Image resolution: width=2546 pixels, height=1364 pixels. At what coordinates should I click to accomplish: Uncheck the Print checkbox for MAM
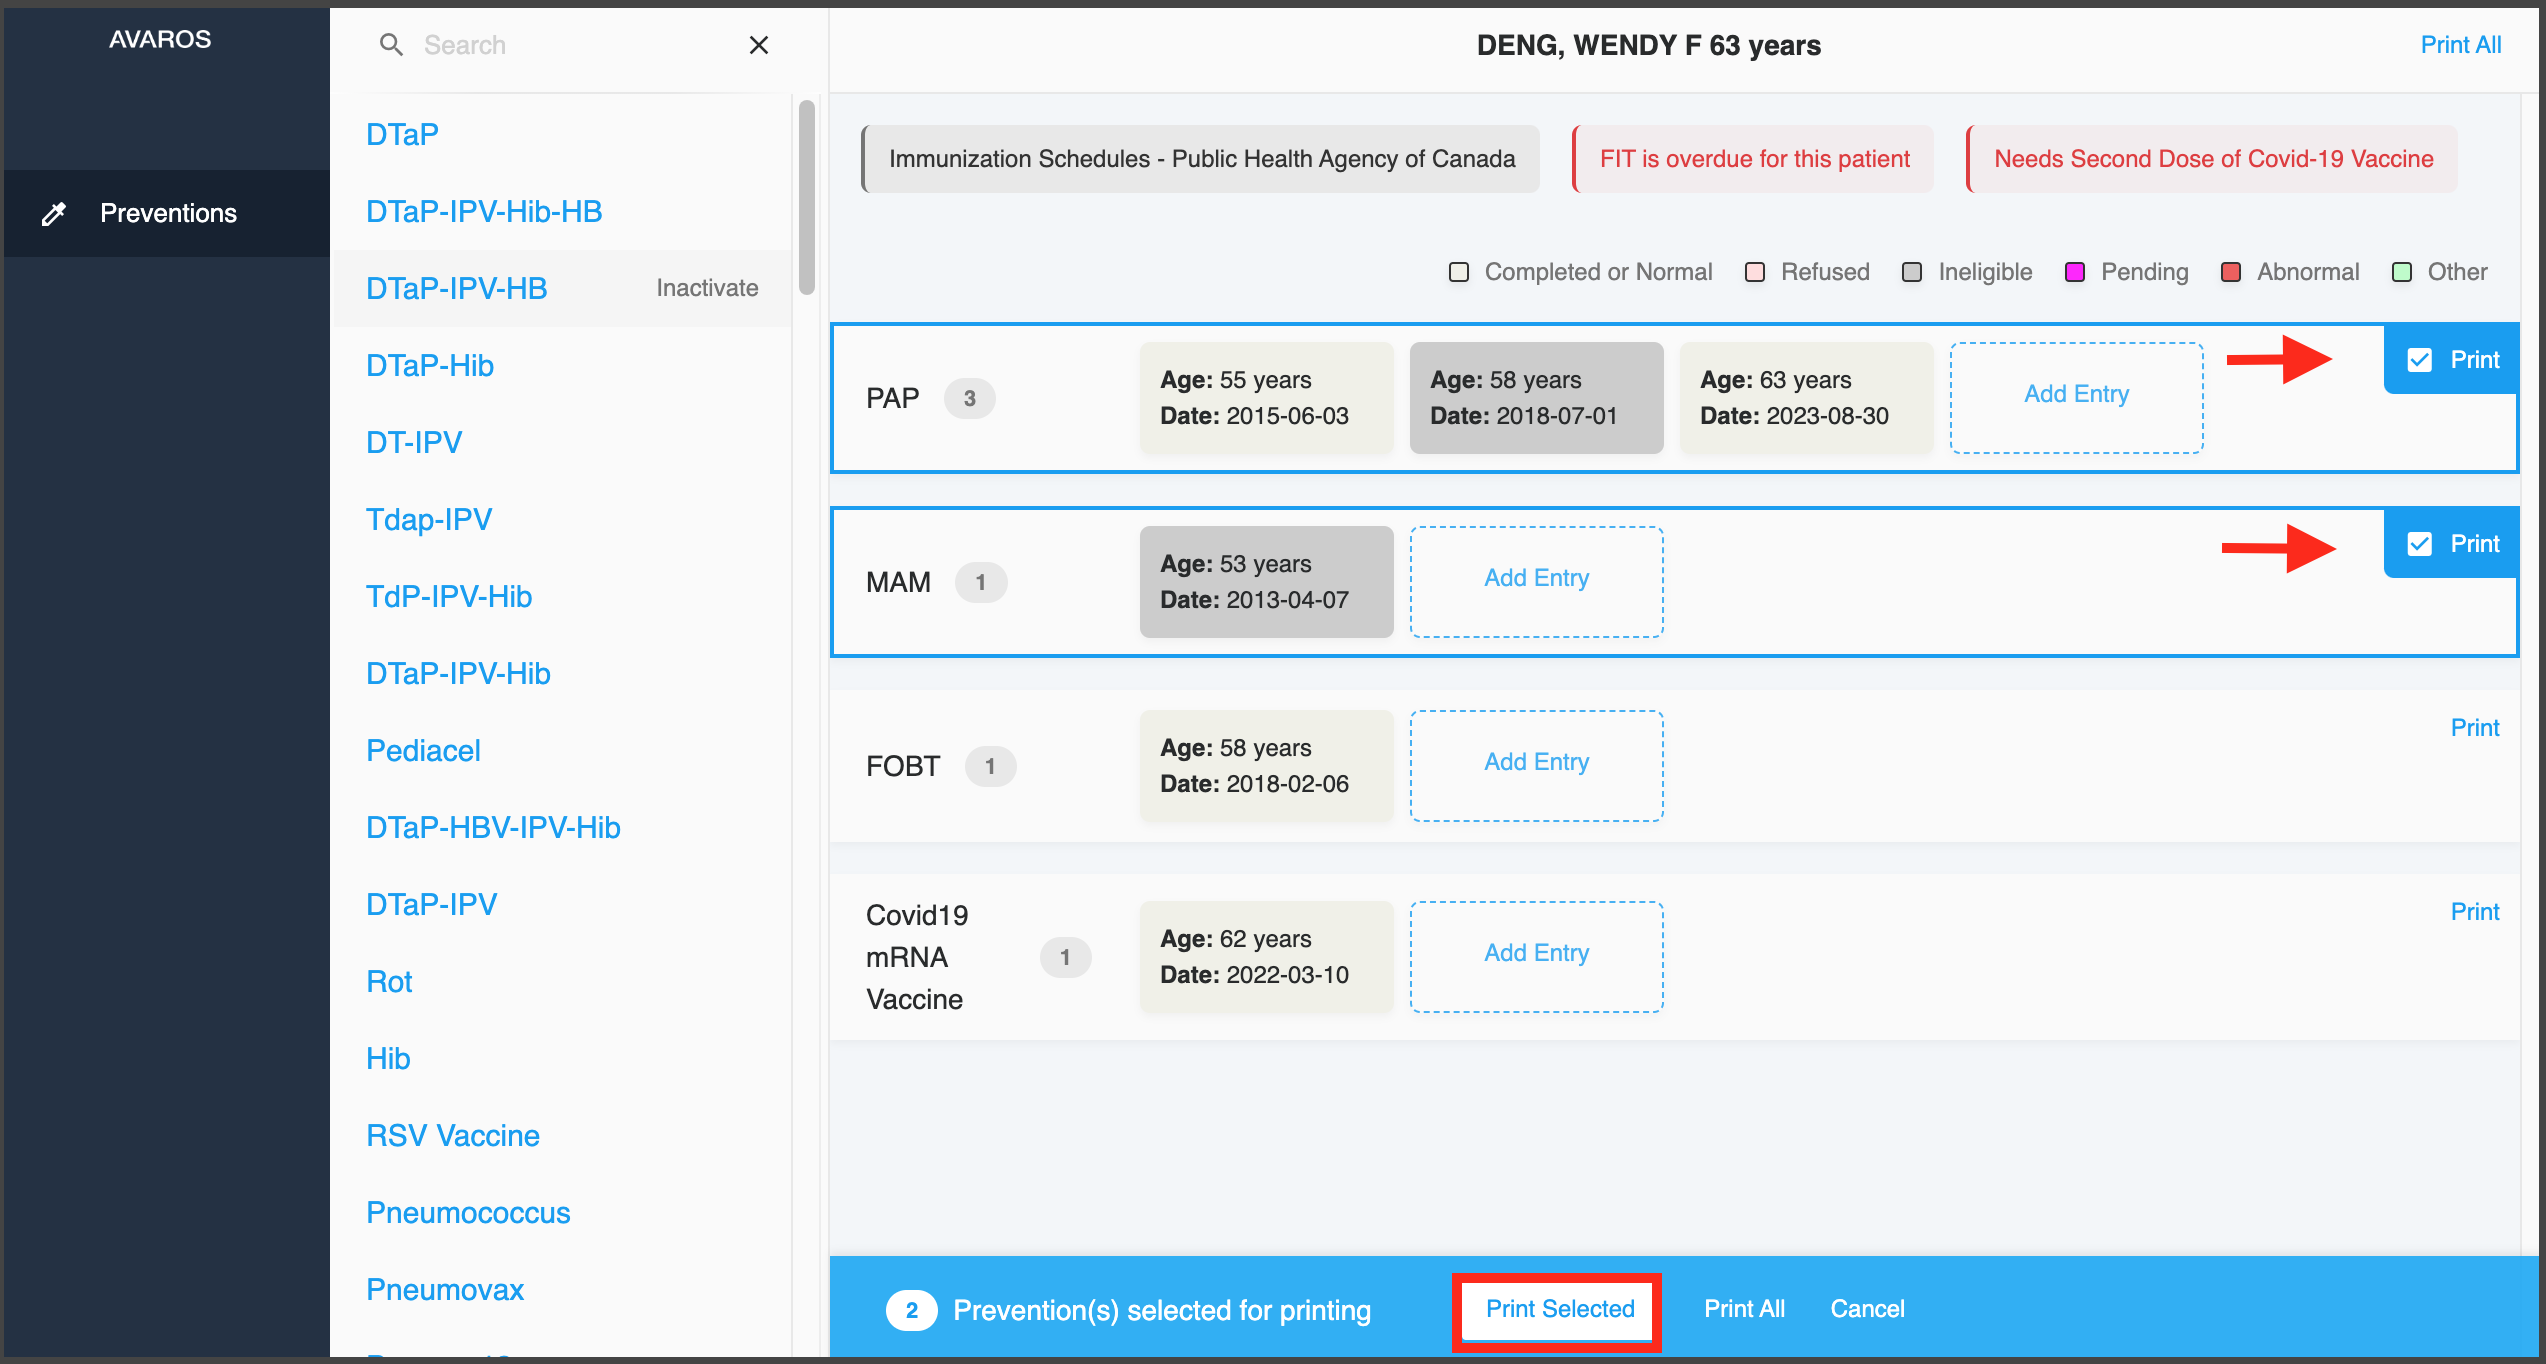pos(2419,544)
